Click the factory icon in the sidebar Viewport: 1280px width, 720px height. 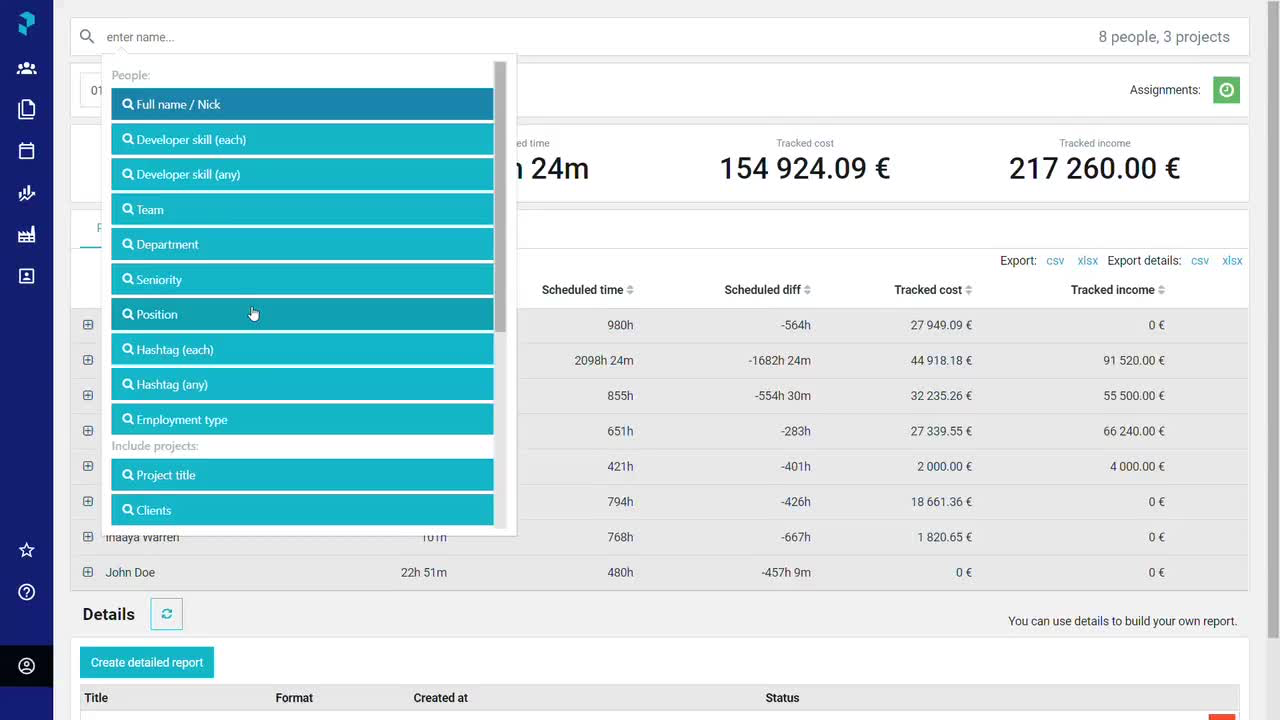[x=27, y=234]
